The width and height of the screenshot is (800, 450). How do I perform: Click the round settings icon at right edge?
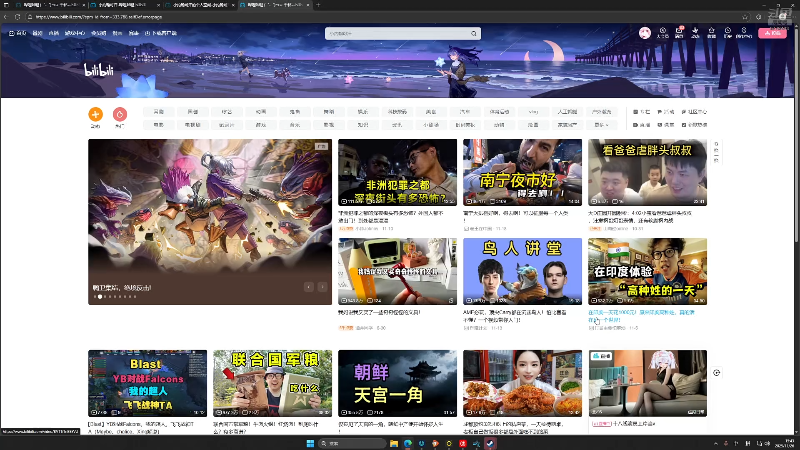click(716, 373)
